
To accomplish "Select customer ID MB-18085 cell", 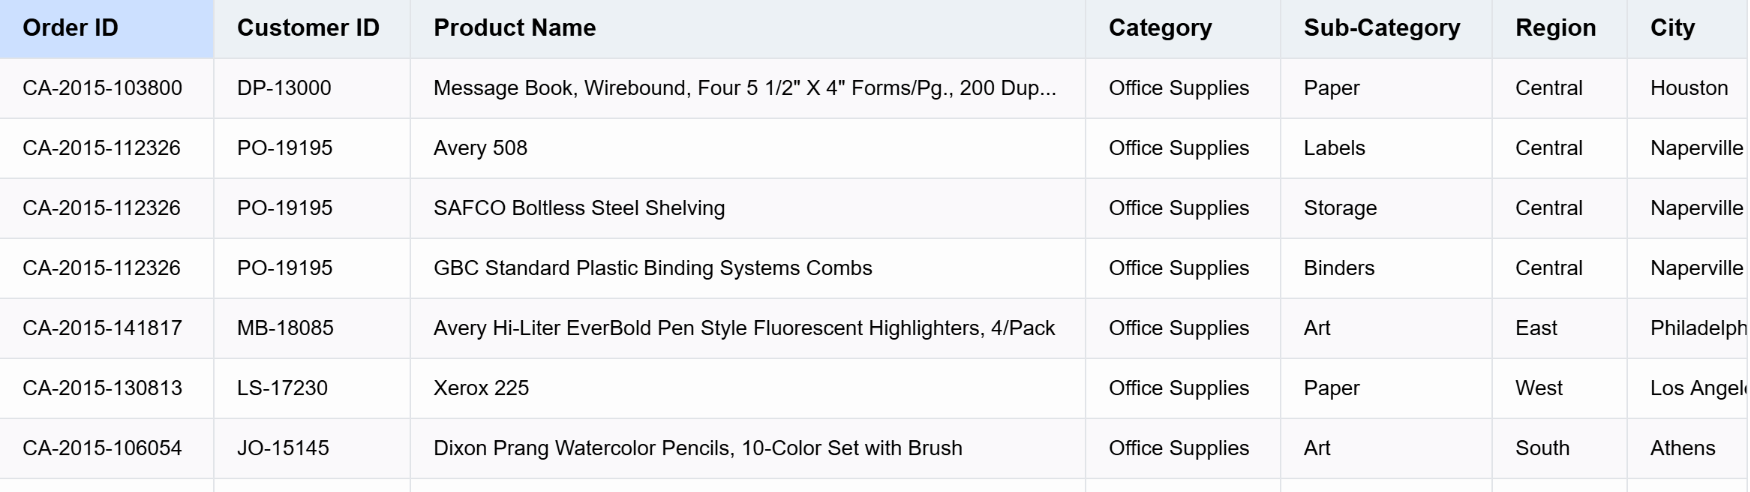I will (x=285, y=328).
